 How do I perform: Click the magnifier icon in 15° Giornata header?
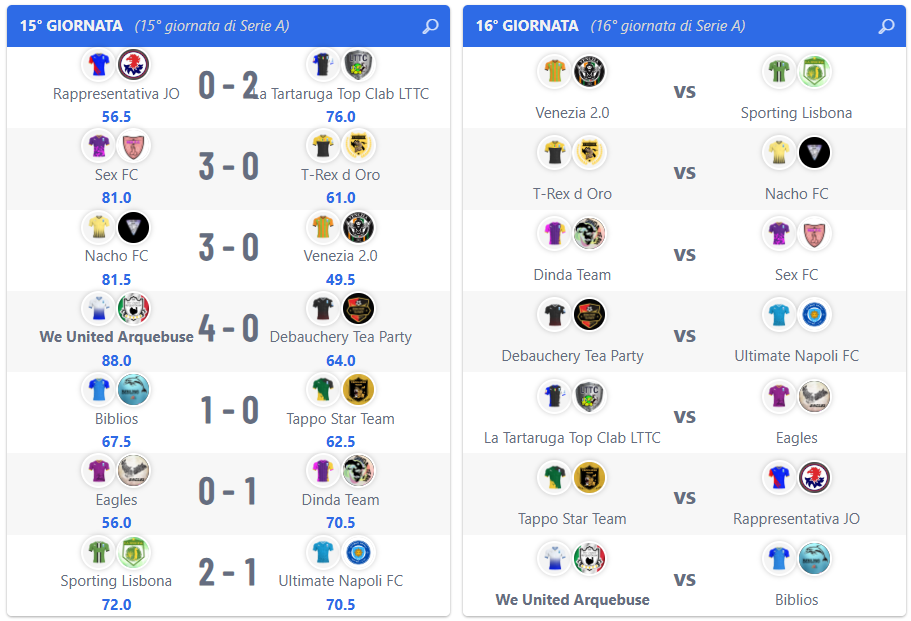pyautogui.click(x=430, y=26)
